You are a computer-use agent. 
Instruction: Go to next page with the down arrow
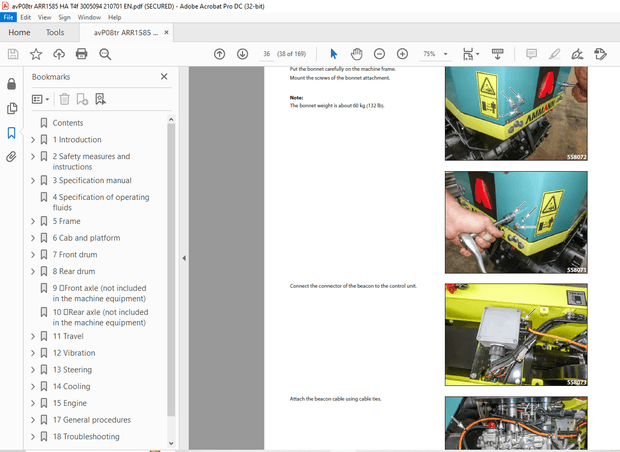tap(242, 54)
